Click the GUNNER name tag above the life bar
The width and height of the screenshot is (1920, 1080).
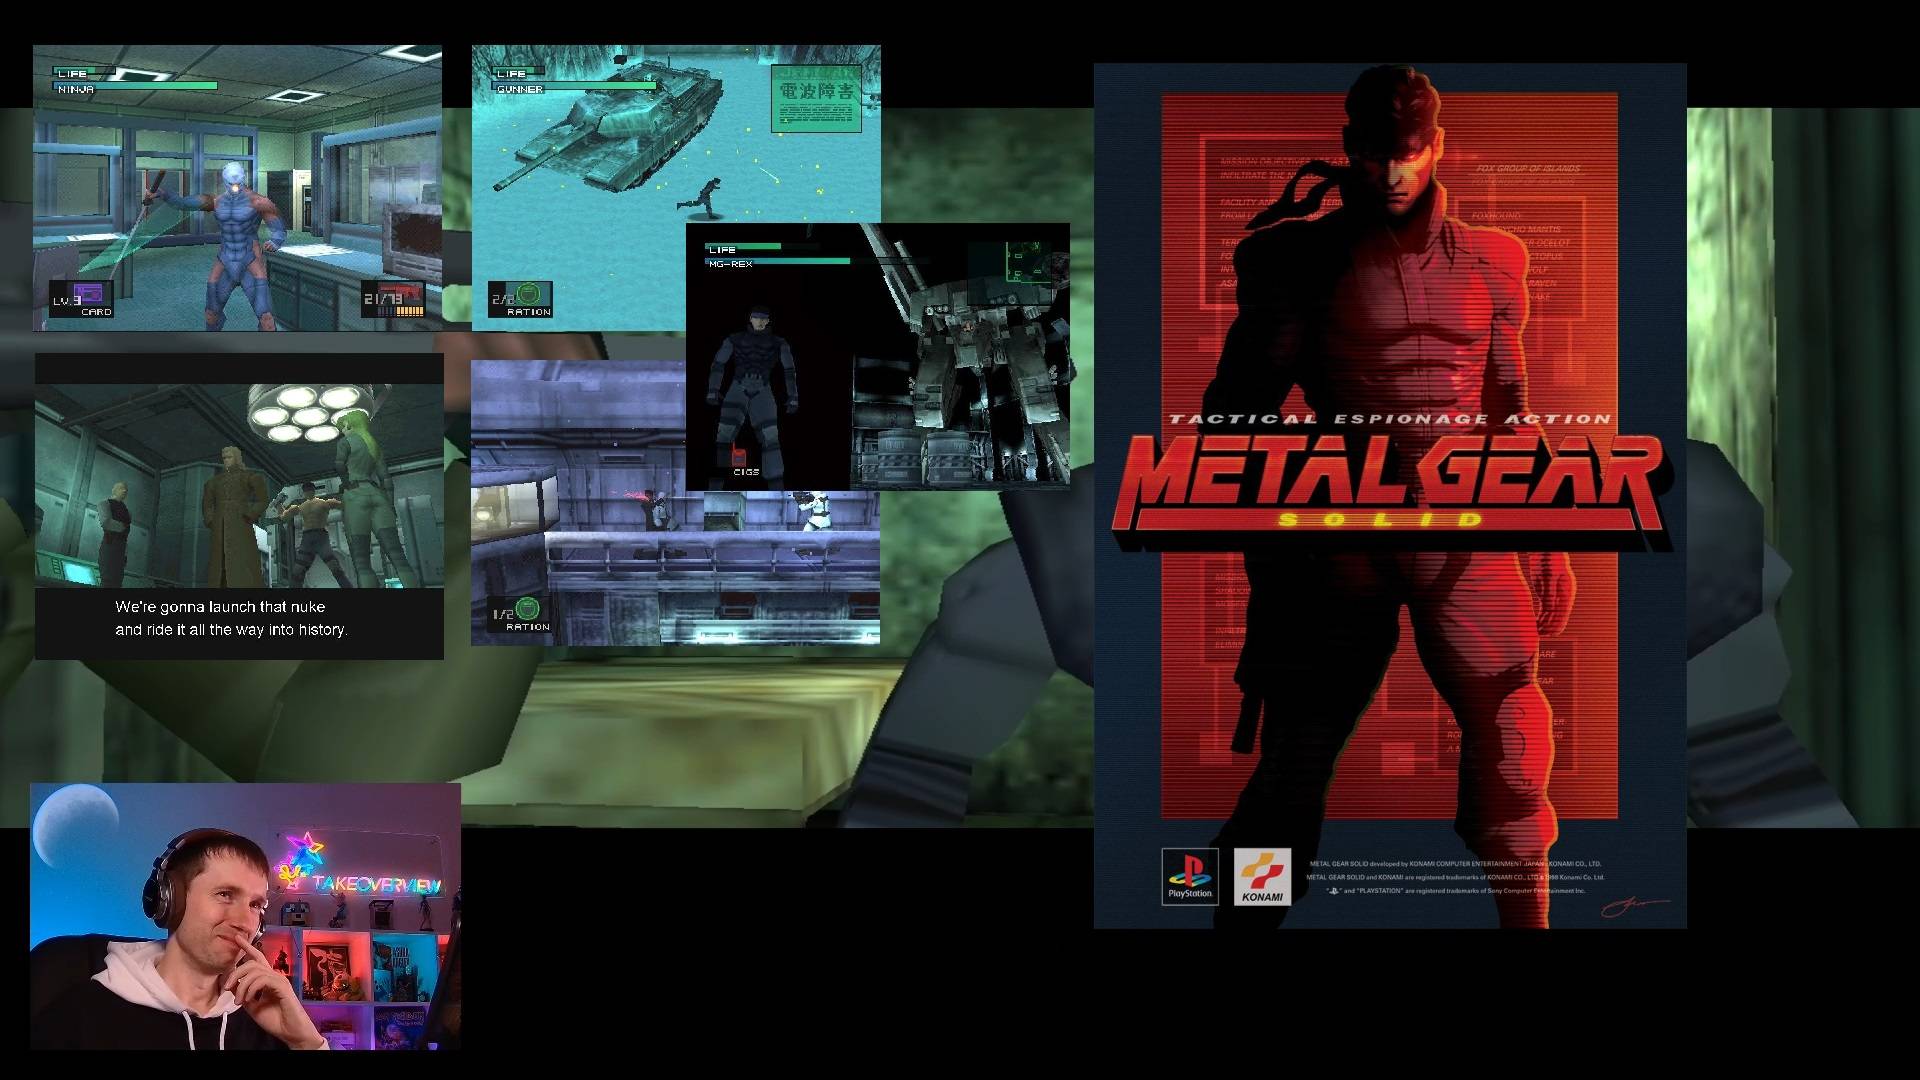[521, 89]
